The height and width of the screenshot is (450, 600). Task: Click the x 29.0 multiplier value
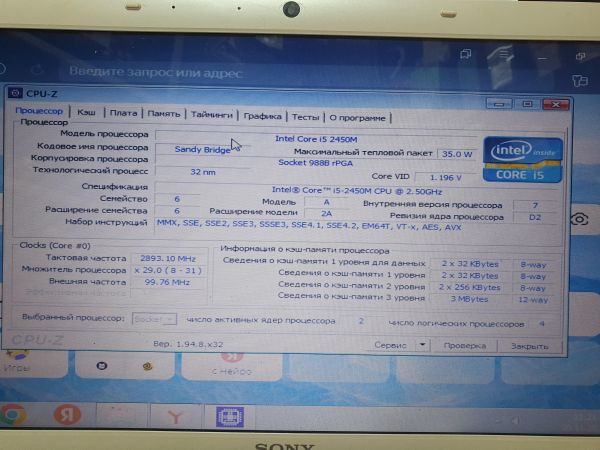click(x=168, y=270)
